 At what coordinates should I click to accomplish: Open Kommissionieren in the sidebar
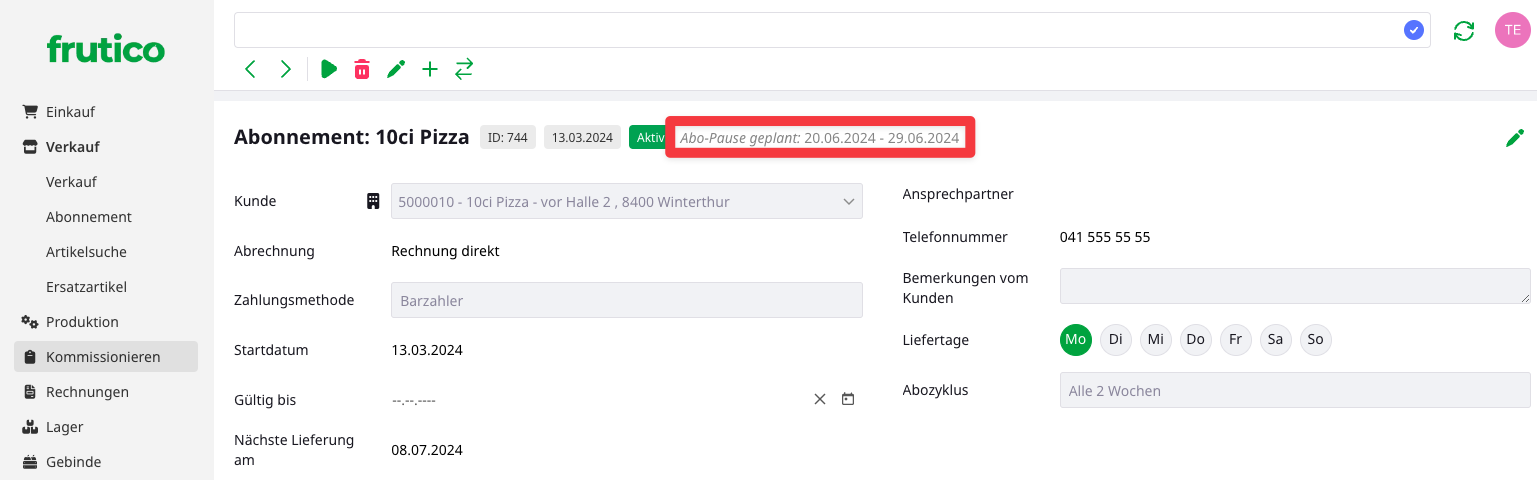point(103,357)
